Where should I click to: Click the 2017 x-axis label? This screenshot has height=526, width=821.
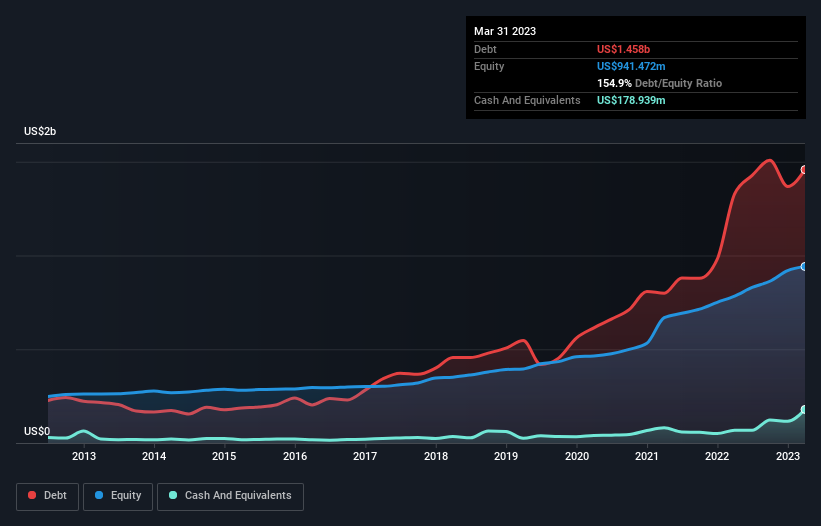pos(365,456)
